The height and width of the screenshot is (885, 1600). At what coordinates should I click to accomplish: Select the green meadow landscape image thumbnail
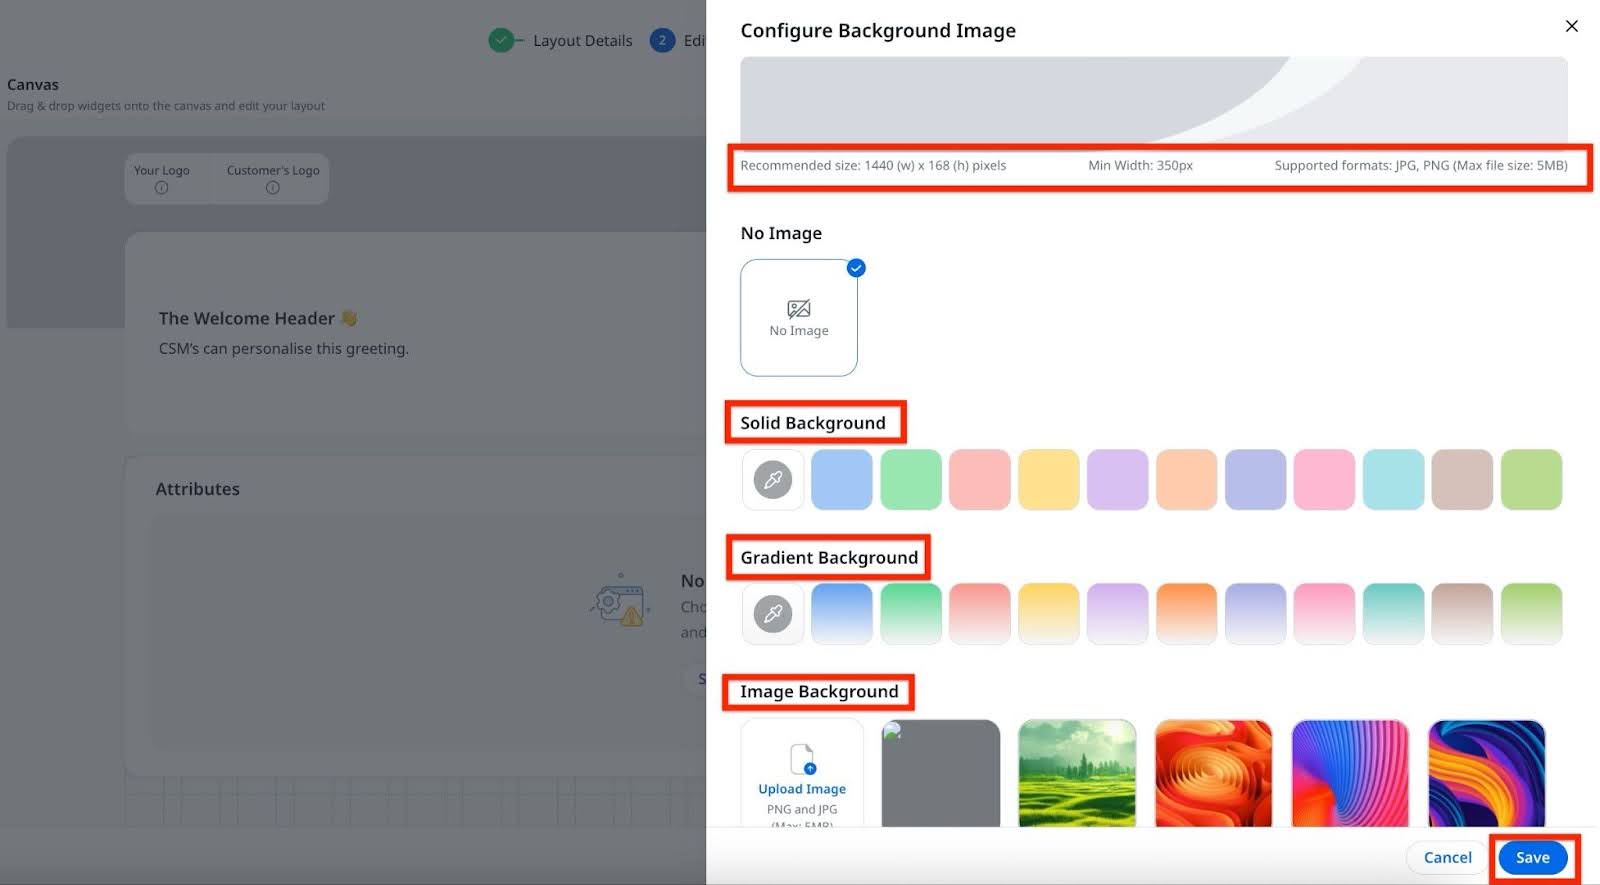1077,773
